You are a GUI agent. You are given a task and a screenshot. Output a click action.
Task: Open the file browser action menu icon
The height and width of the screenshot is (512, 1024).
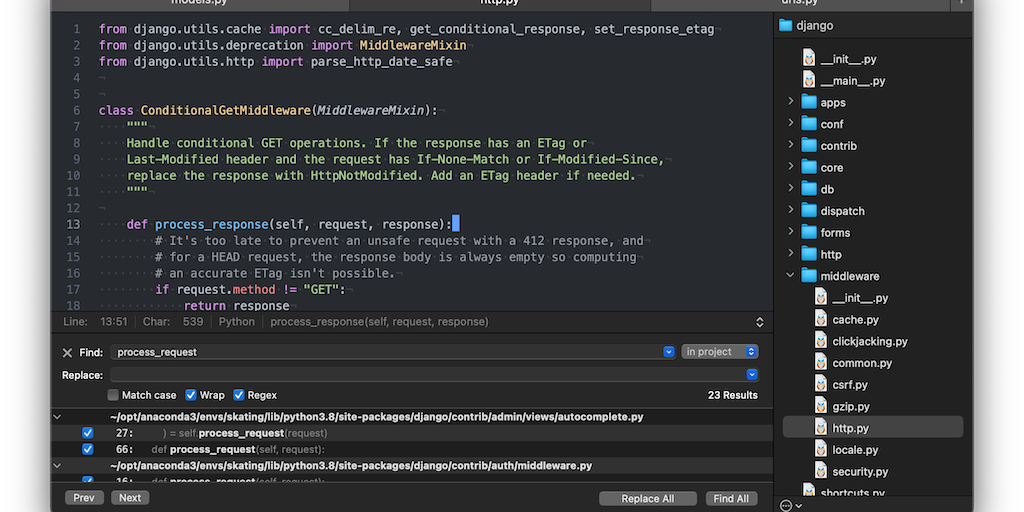coord(789,505)
